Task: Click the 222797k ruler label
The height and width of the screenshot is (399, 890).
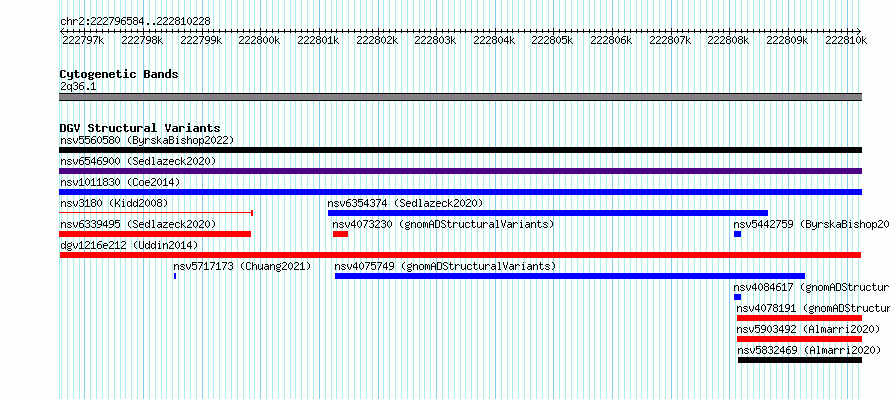Action: 83,40
